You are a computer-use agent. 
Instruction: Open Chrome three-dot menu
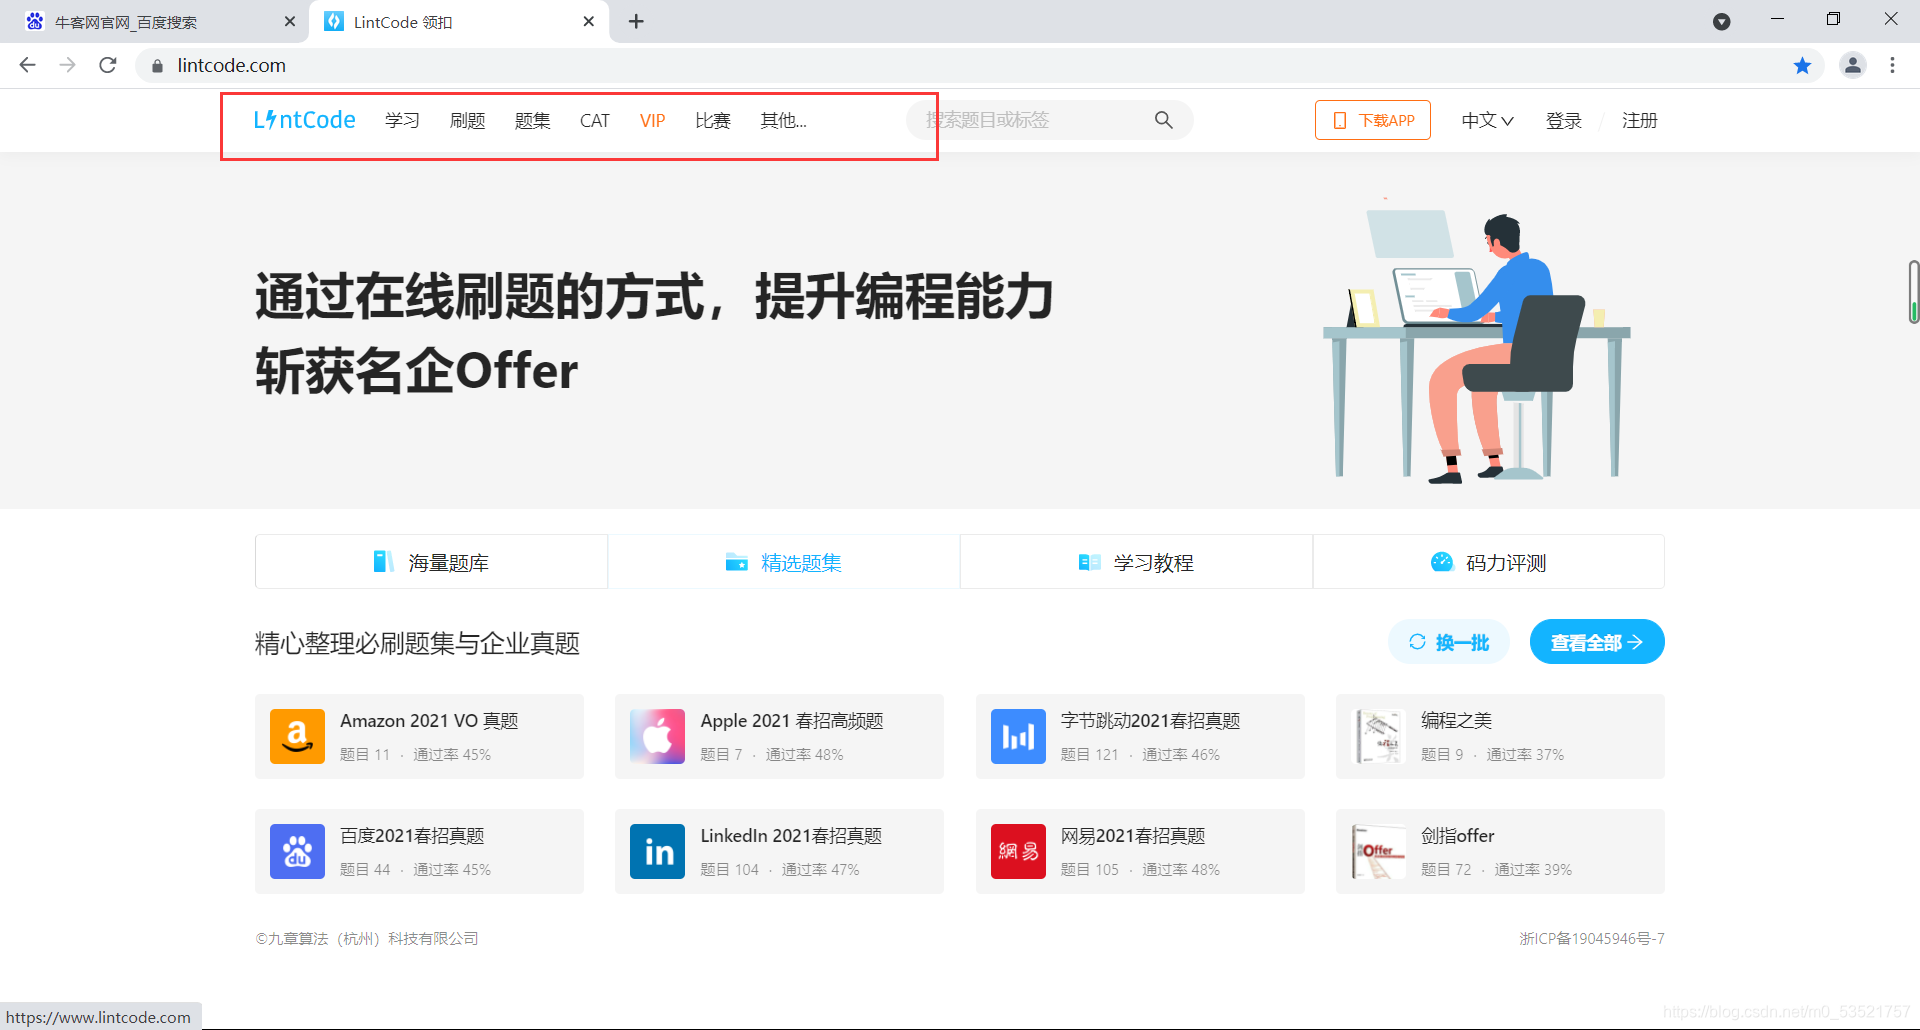1892,66
